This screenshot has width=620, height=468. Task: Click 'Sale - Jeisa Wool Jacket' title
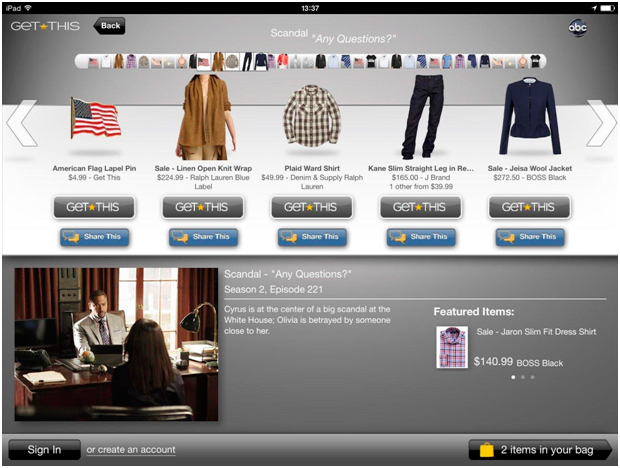(529, 168)
